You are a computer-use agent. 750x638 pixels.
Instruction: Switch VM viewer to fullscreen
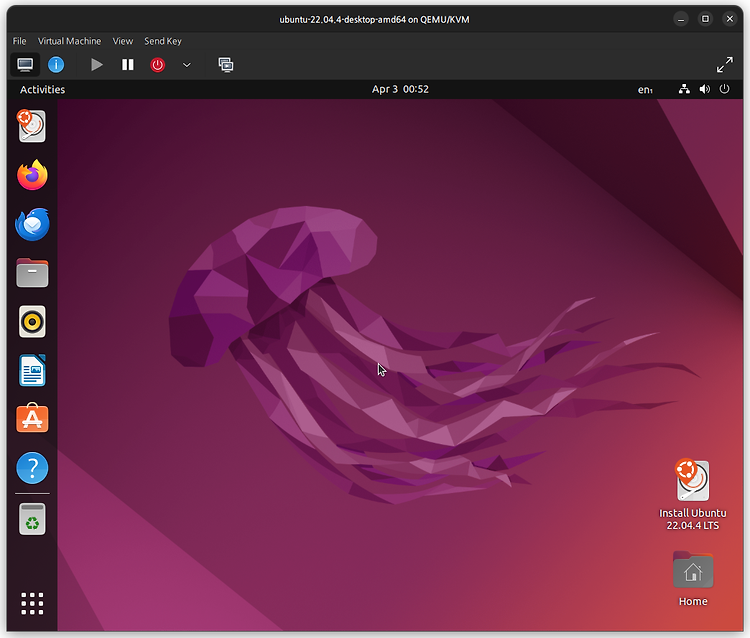point(725,65)
